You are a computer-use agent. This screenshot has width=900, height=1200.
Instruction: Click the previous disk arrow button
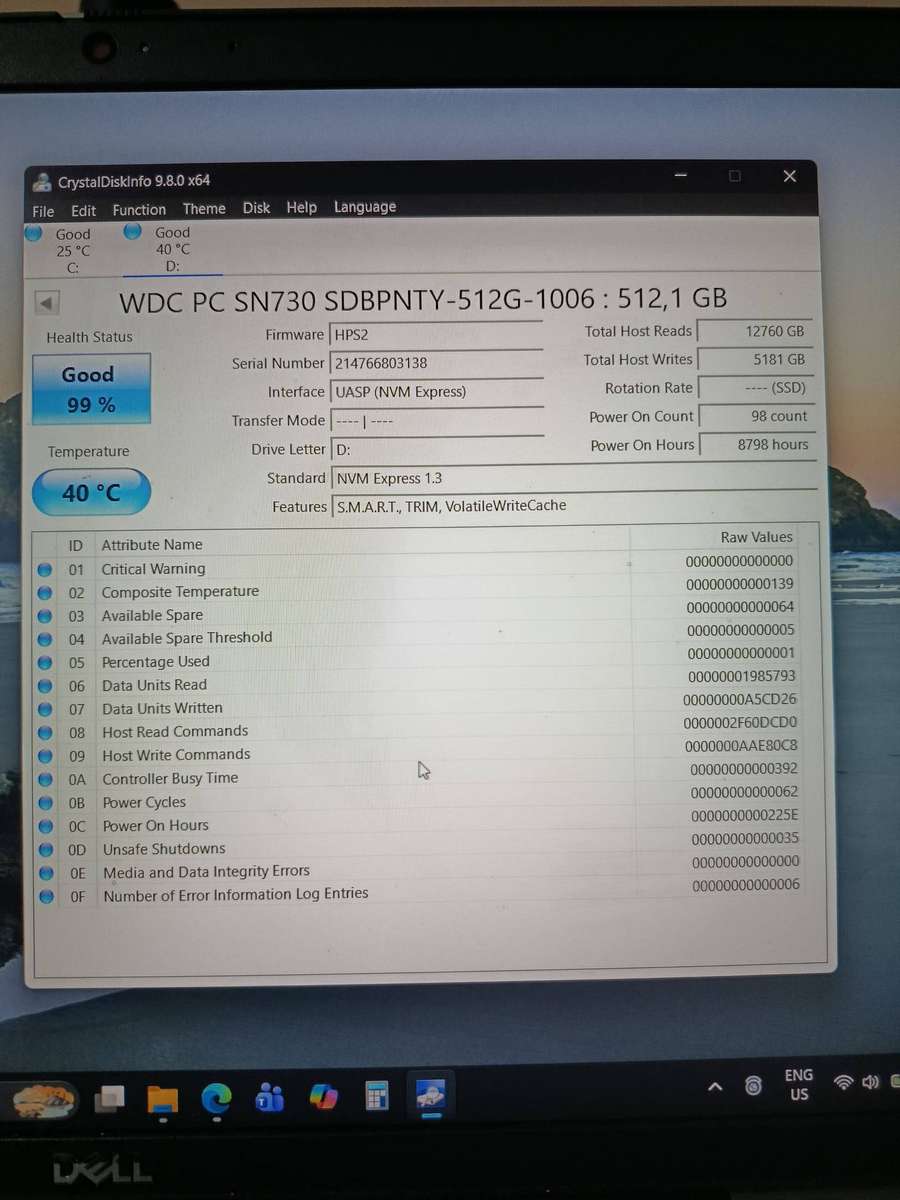coord(47,302)
